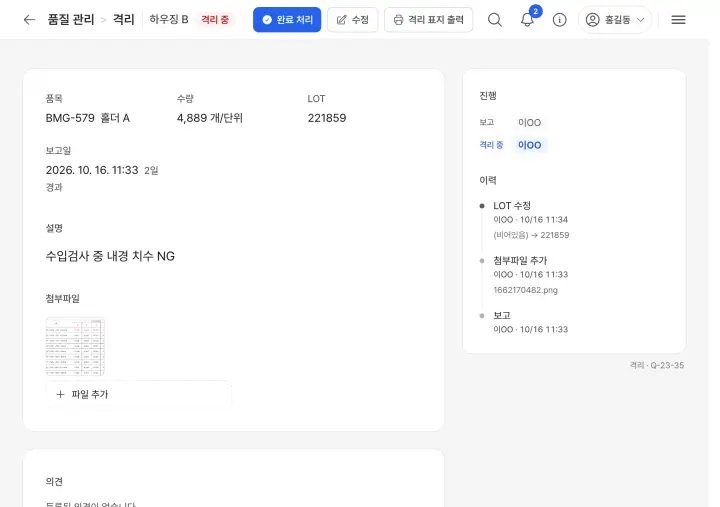
Task: Click the 1662170482.png file name
Action: coord(525,290)
